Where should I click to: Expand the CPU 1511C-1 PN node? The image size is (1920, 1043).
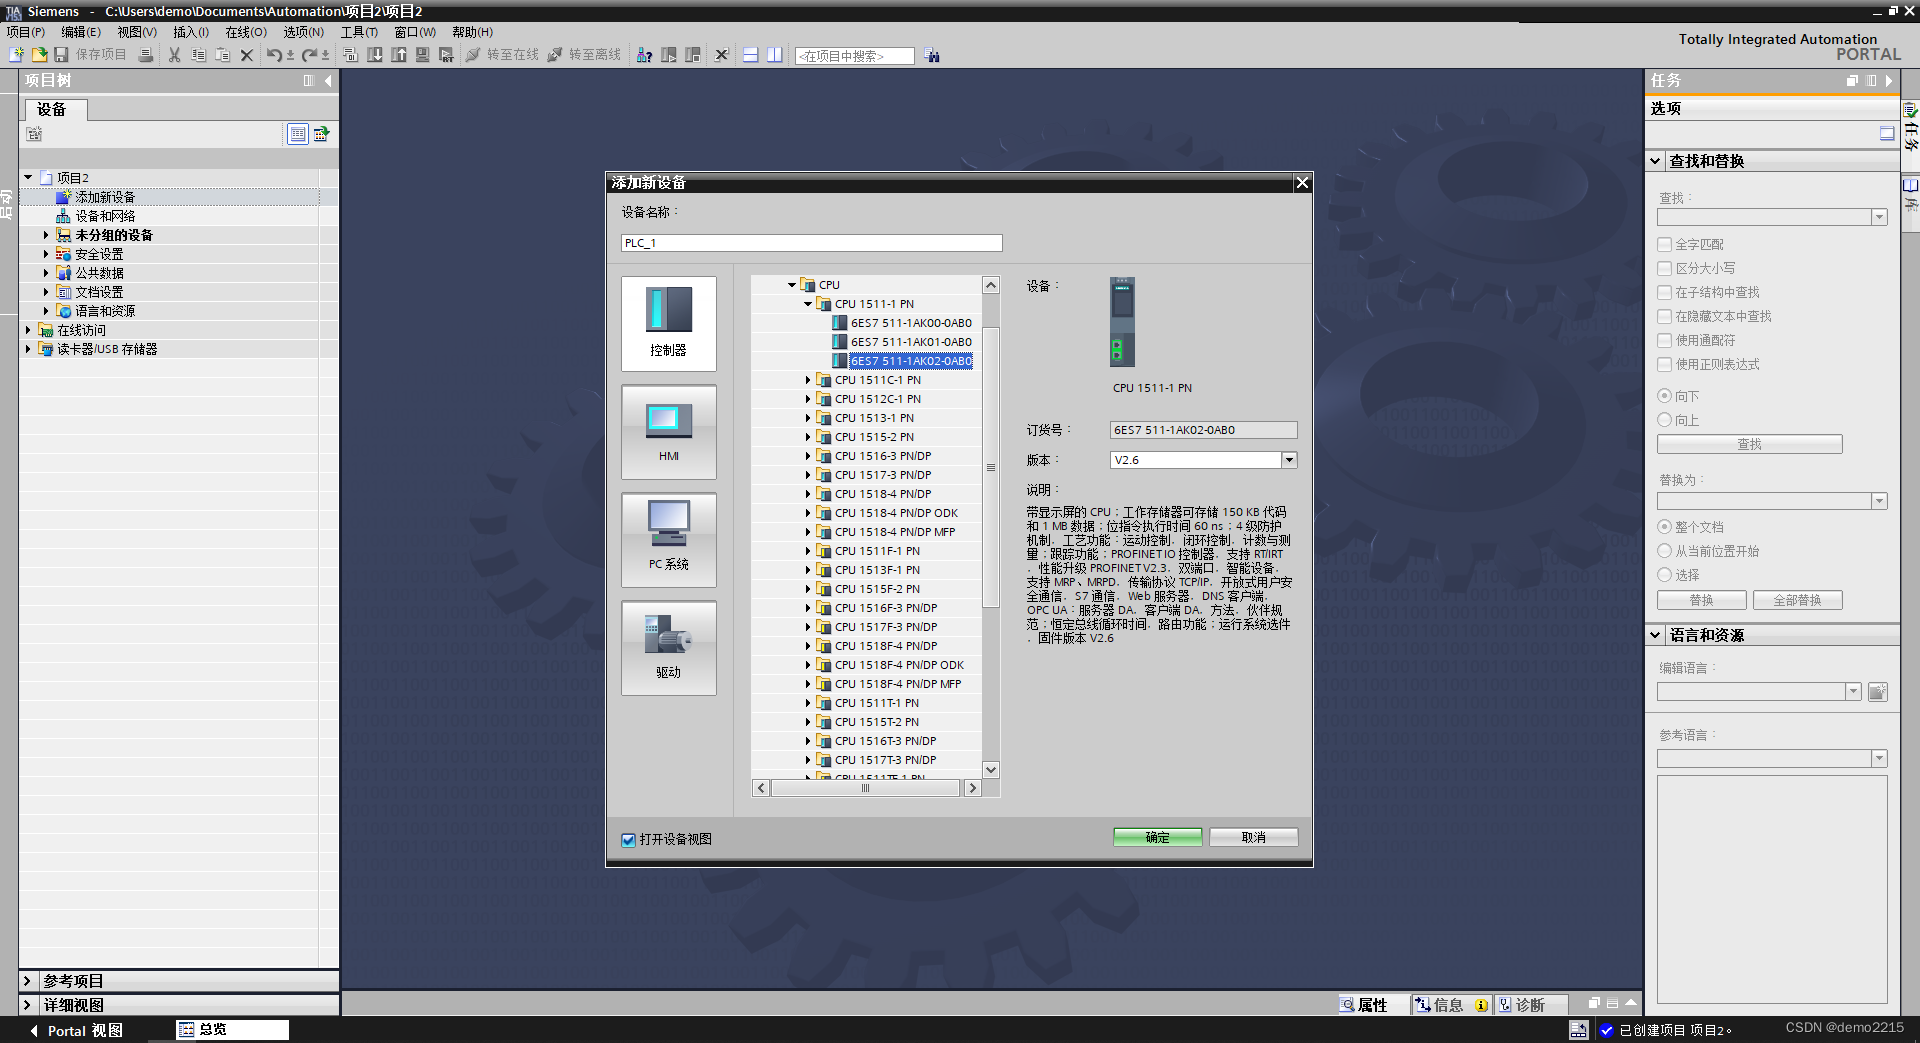point(808,380)
